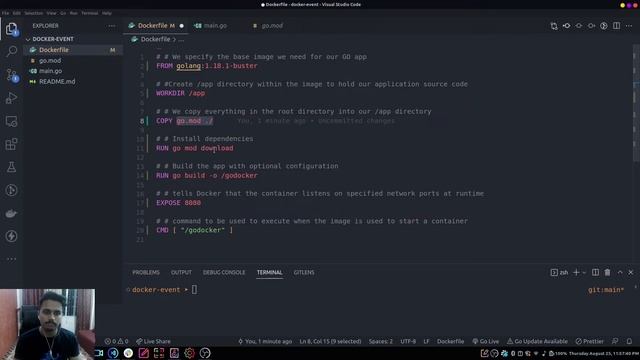Switch to the go.mod editor tab
Image resolution: width=640 pixels, height=360 pixels.
click(272, 26)
